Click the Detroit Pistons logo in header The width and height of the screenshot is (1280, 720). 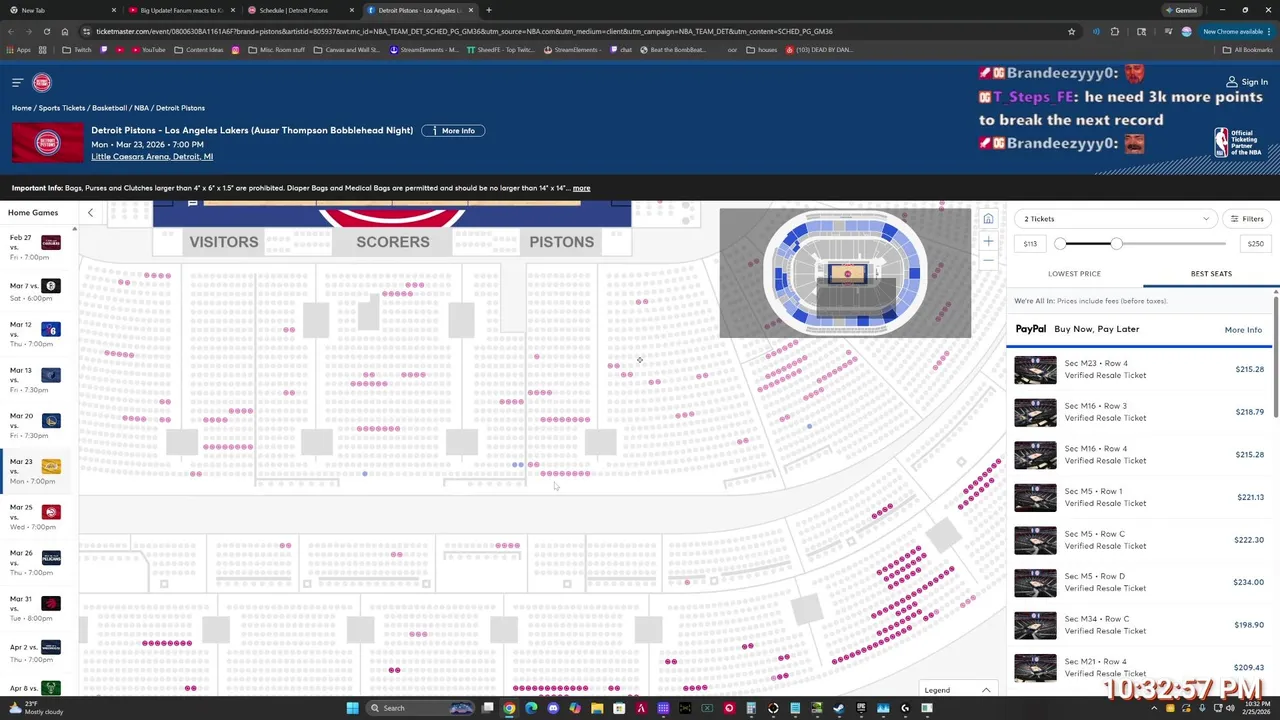tap(42, 82)
